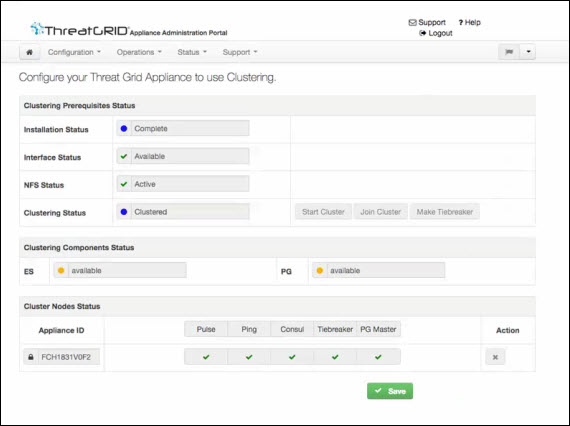Select the FCH1831V0F2 appliance ID field
The width and height of the screenshot is (570, 426).
point(69,357)
